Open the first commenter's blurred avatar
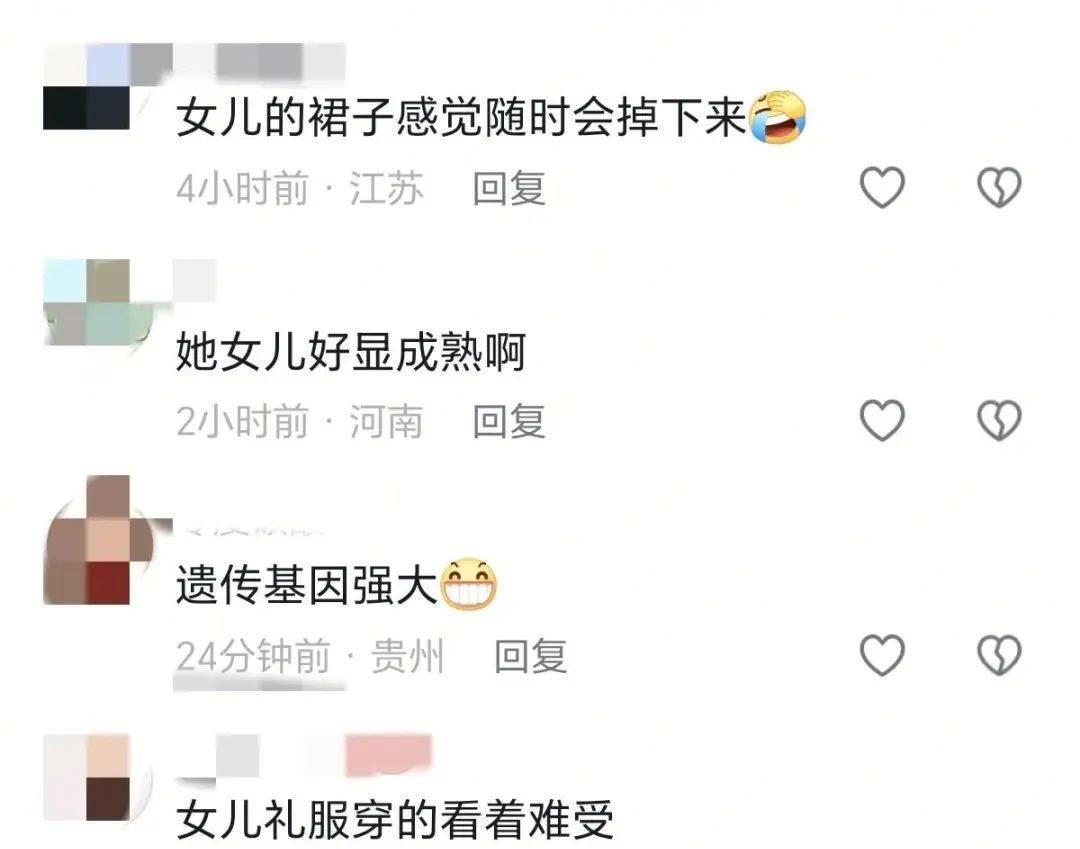 [x=96, y=87]
